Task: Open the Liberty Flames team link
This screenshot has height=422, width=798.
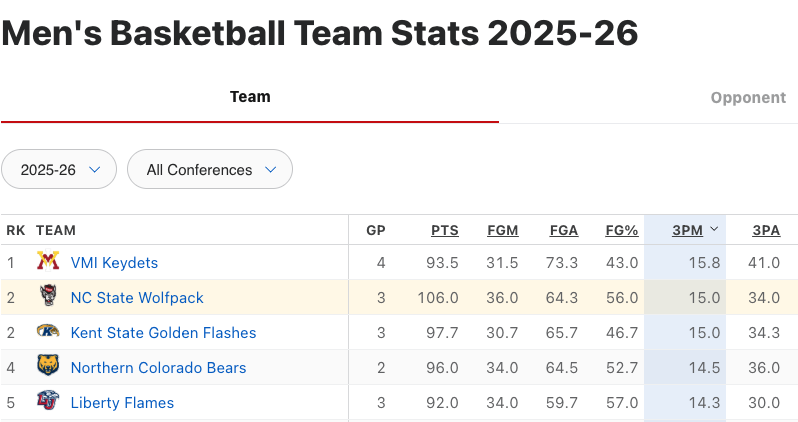Action: point(122,403)
